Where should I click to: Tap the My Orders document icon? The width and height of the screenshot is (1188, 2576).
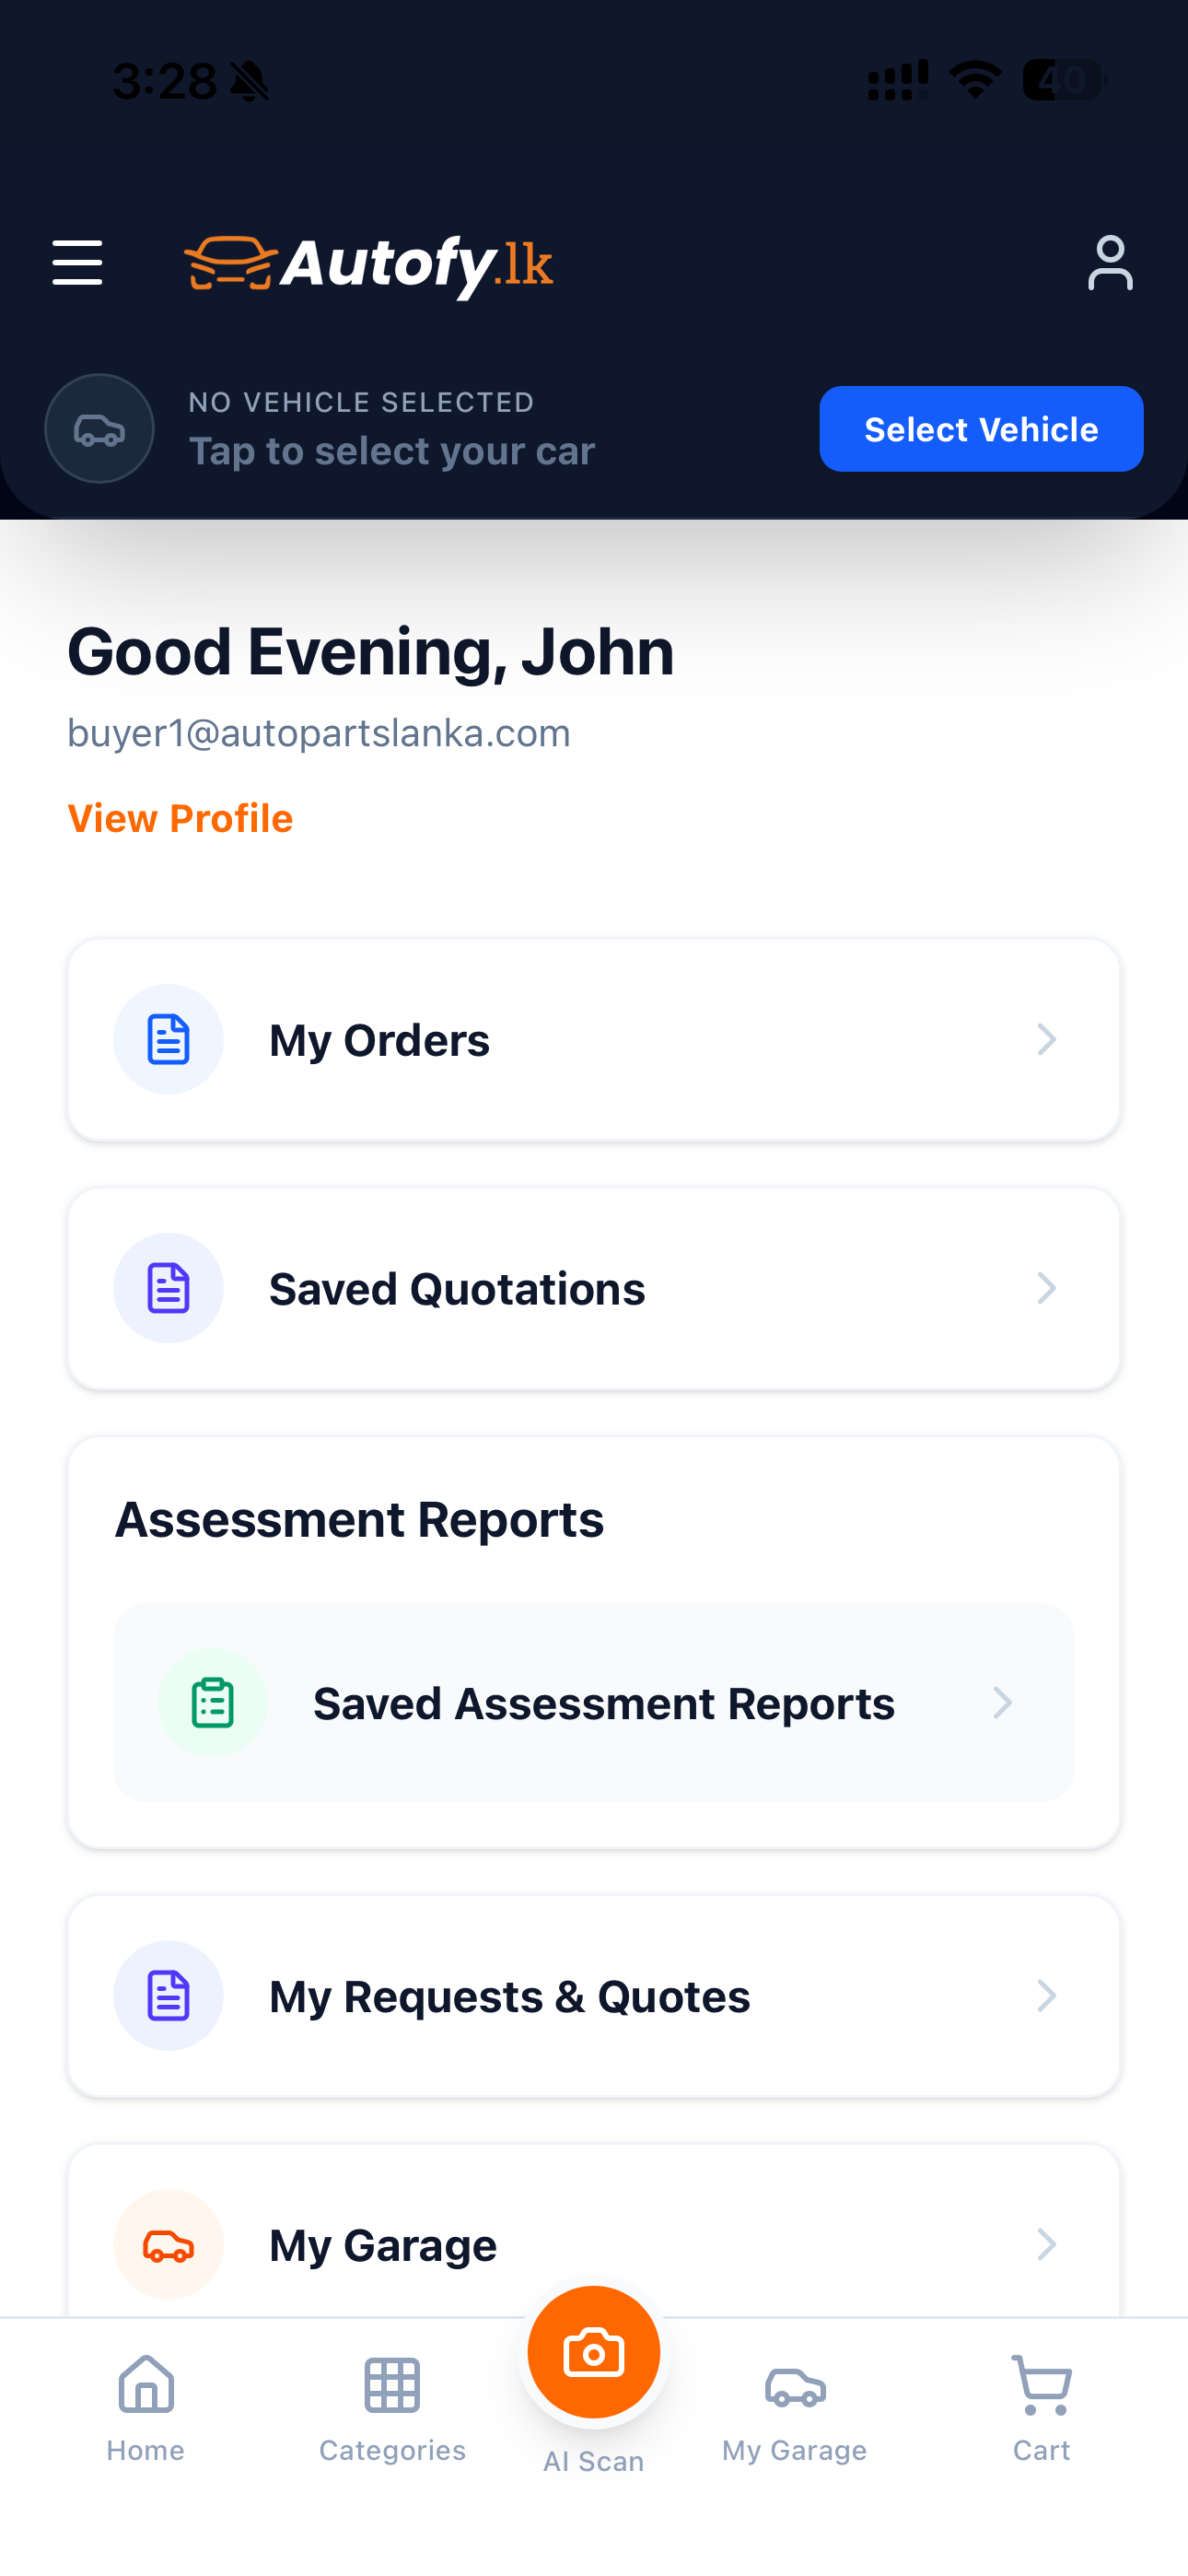point(168,1039)
